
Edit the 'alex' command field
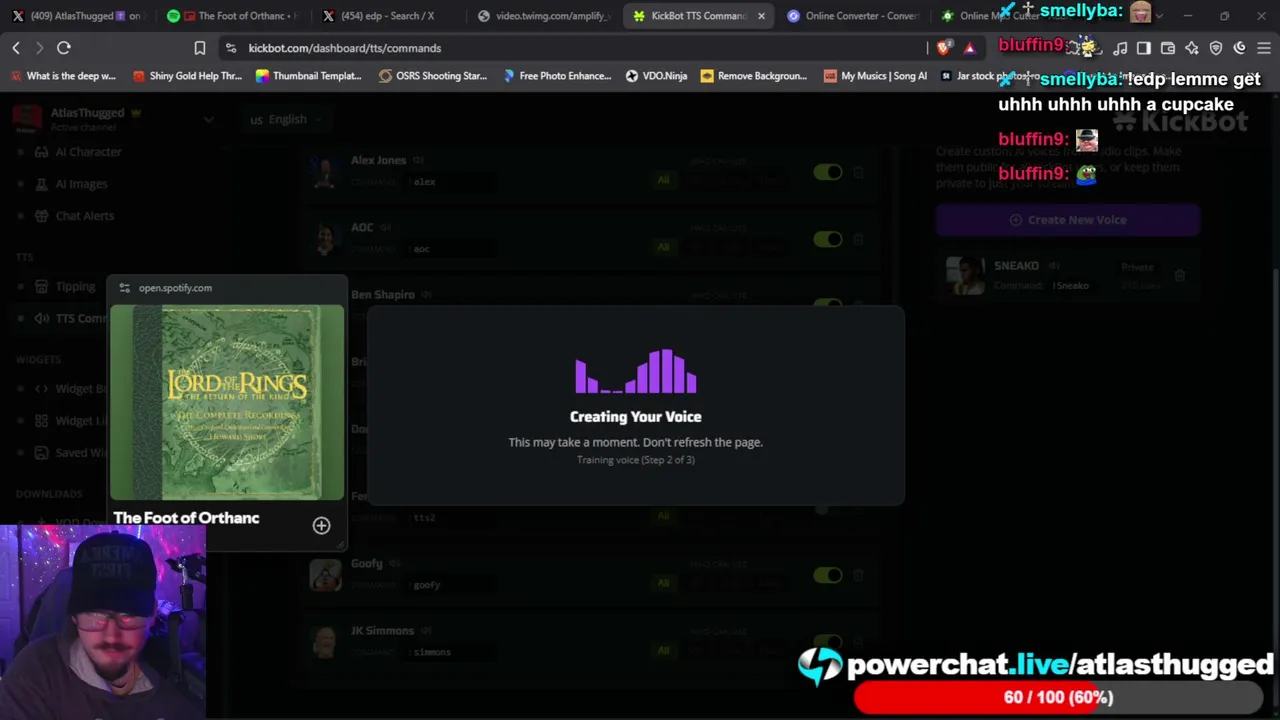450,182
